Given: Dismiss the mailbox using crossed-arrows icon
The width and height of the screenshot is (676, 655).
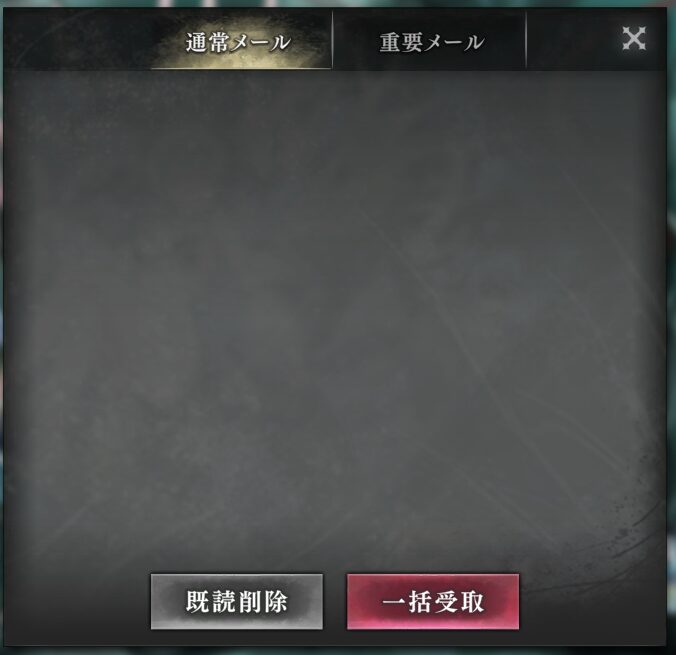Looking at the screenshot, I should [634, 38].
